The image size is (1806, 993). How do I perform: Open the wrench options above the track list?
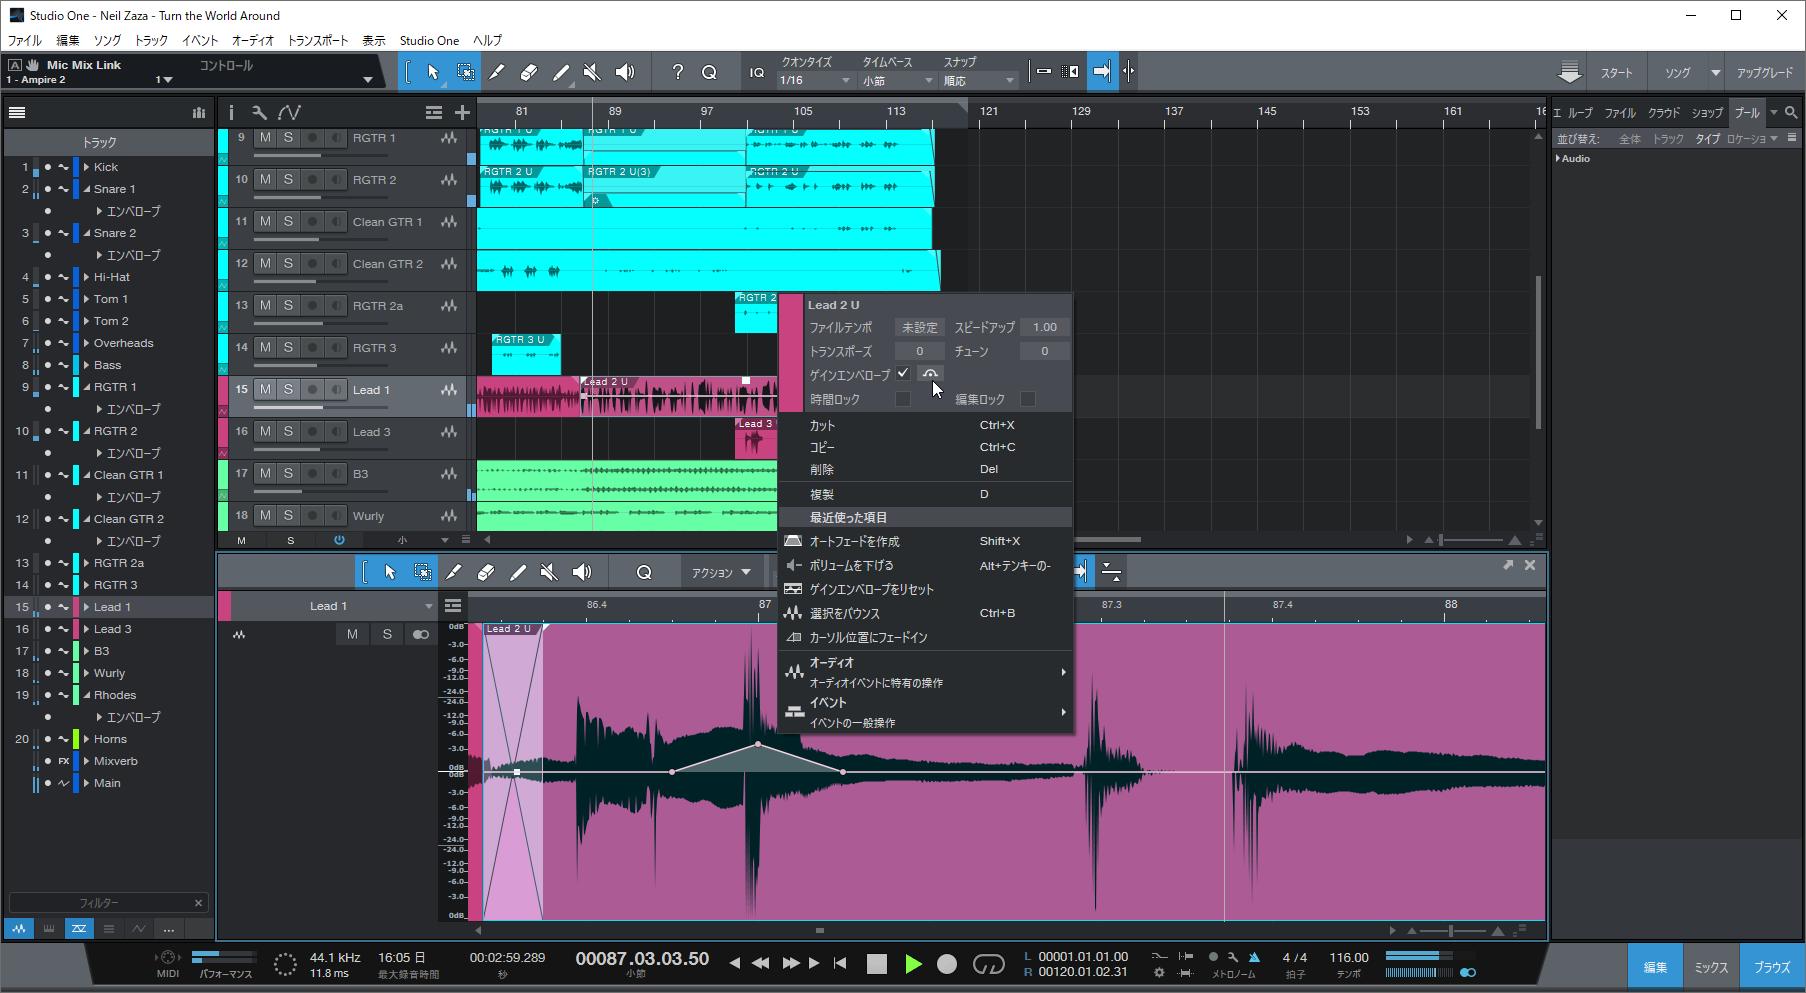(259, 113)
